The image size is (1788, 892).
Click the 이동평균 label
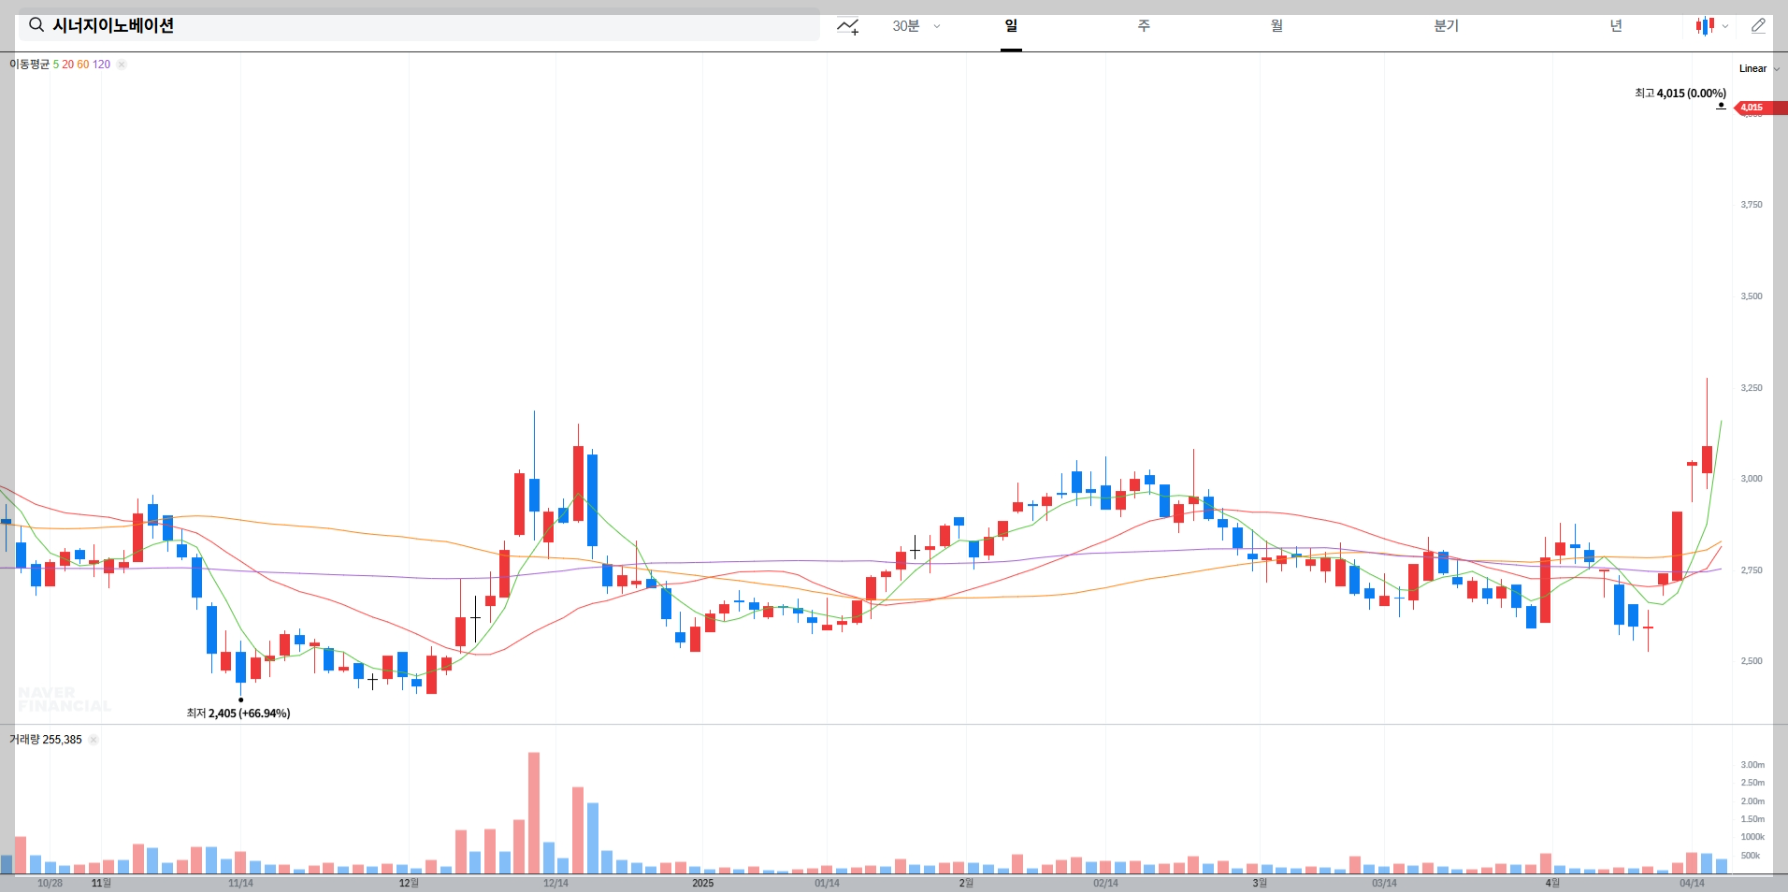tap(29, 64)
